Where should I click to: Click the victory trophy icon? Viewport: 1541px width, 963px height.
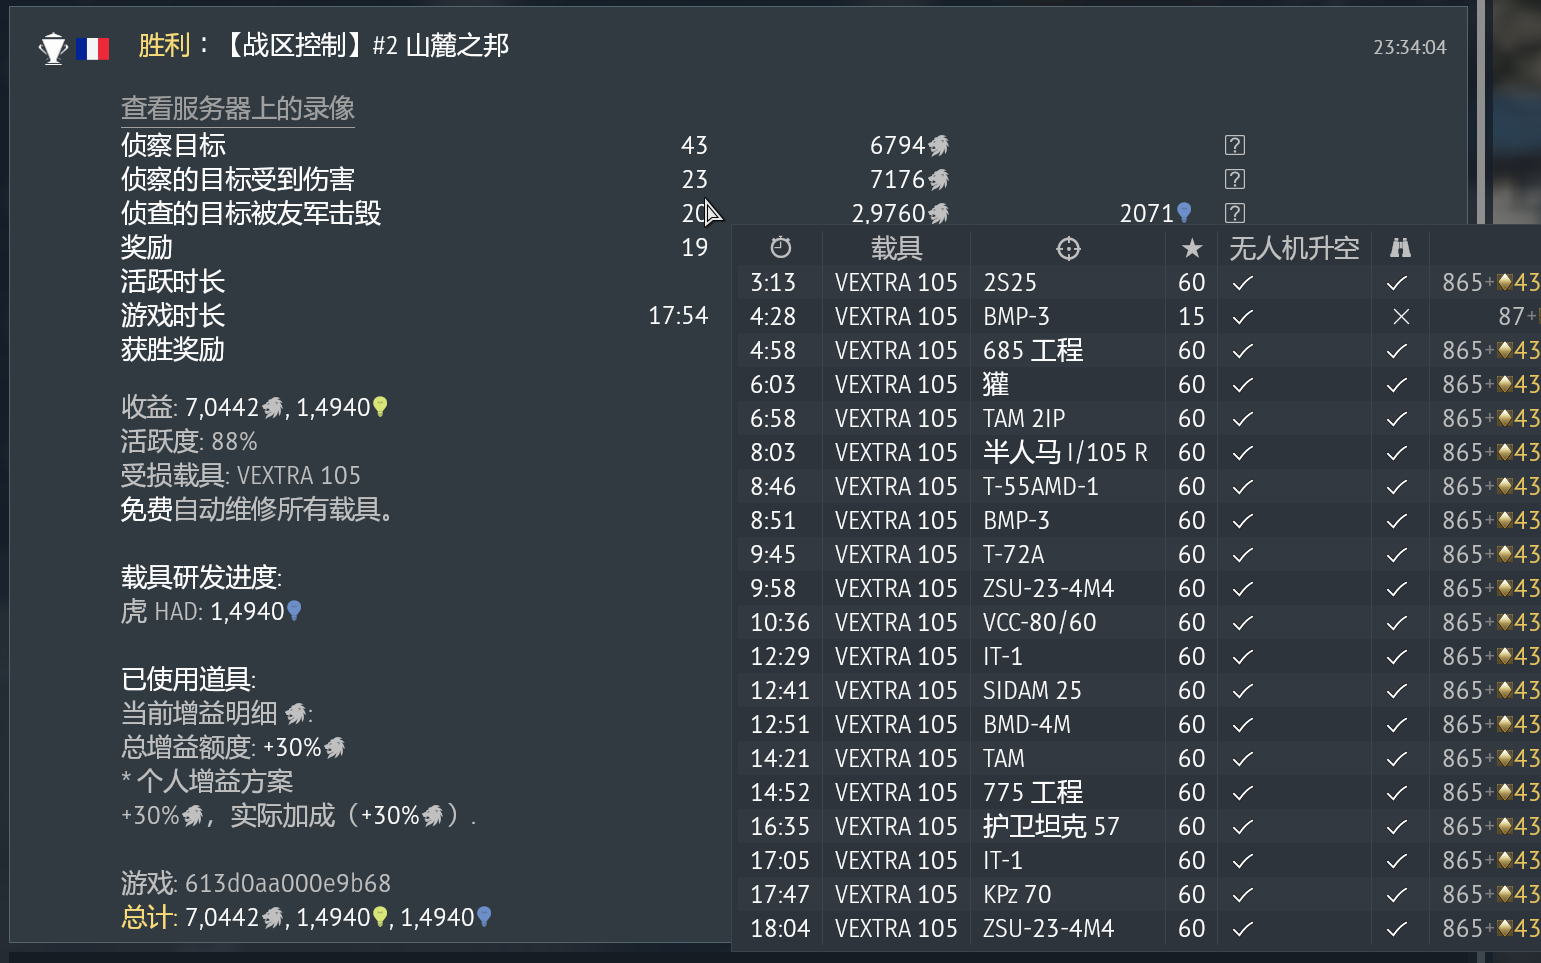pos(53,48)
